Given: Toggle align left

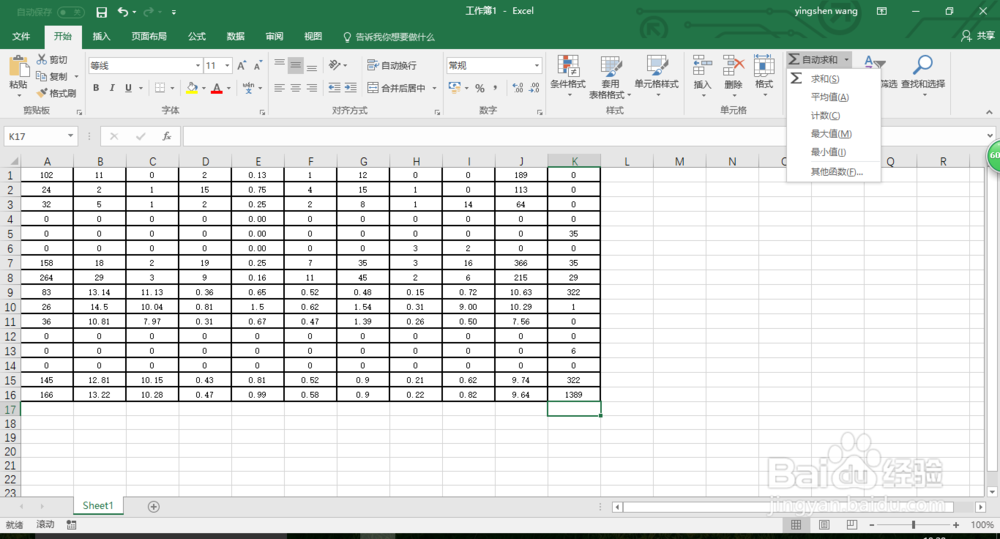Looking at the screenshot, I should click(x=279, y=88).
